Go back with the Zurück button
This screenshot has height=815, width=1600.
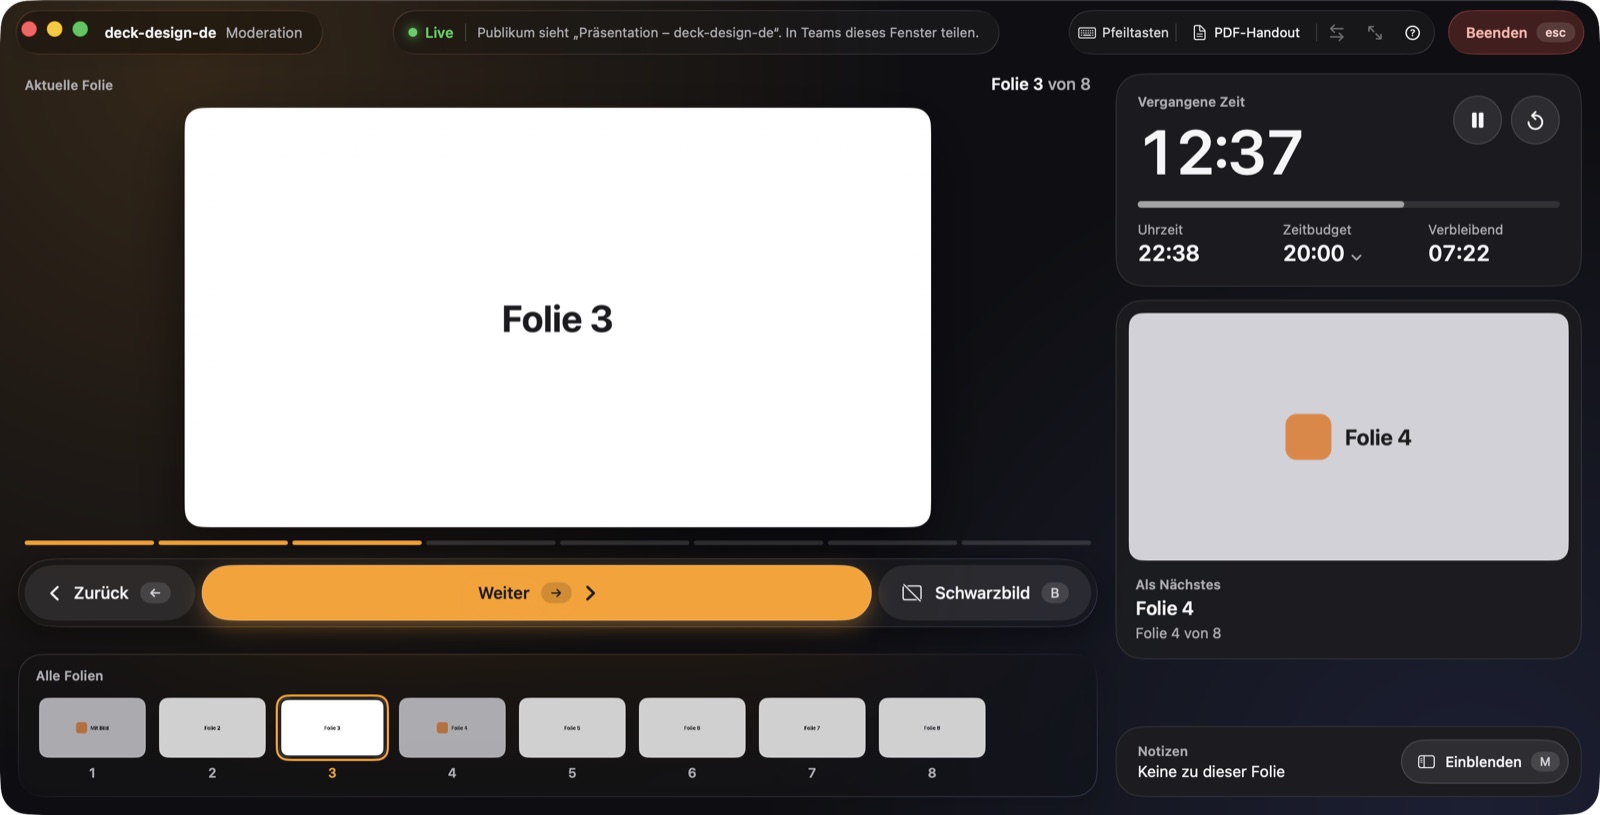click(108, 593)
